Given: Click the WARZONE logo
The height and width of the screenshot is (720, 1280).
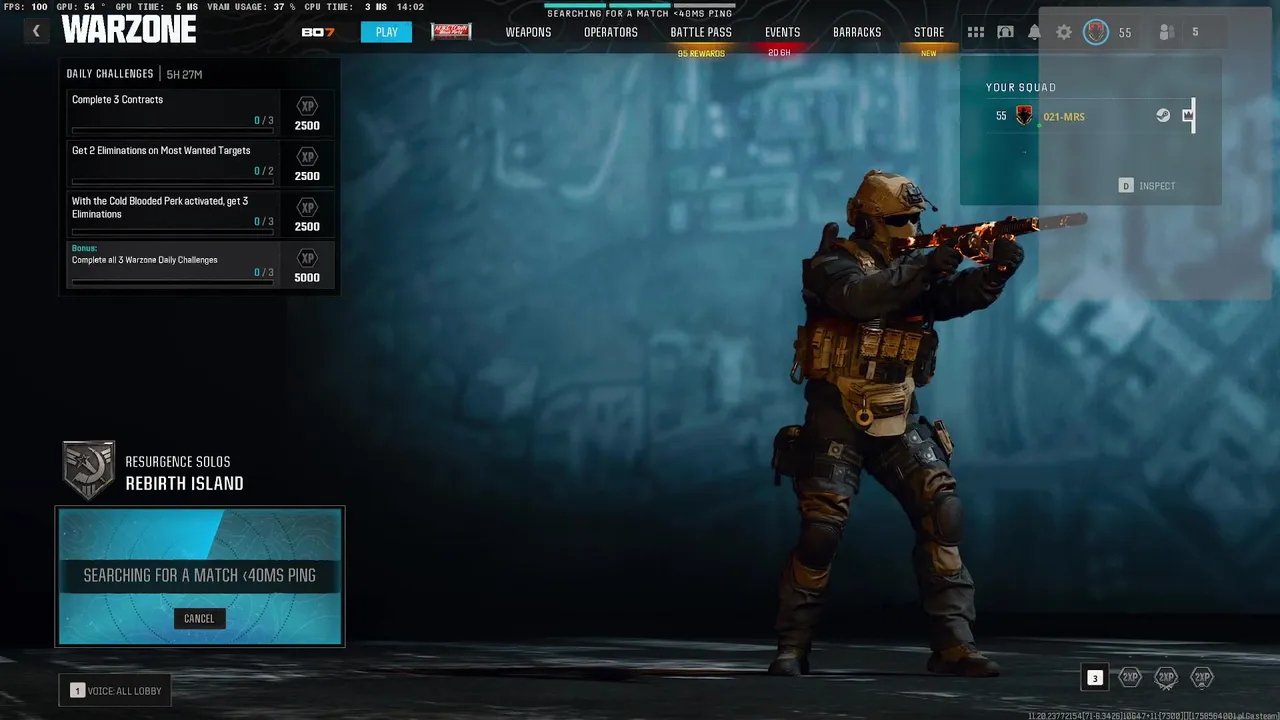Looking at the screenshot, I should pyautogui.click(x=129, y=30).
